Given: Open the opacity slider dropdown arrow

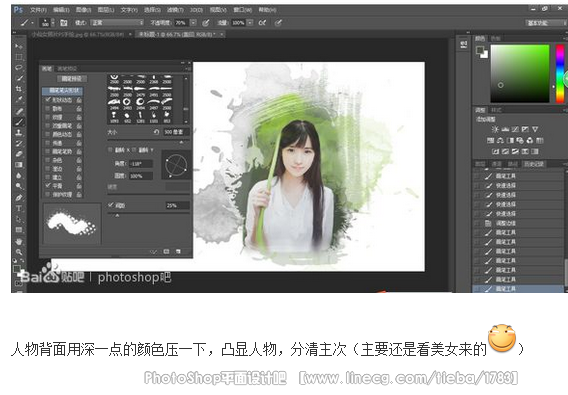Looking at the screenshot, I should 194,23.
